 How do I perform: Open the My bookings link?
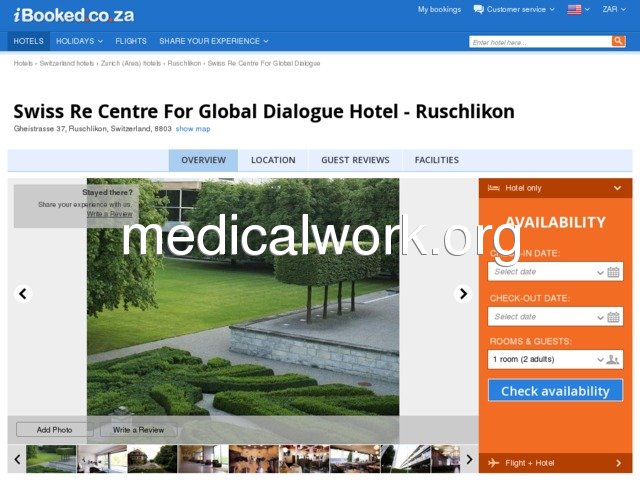click(439, 9)
